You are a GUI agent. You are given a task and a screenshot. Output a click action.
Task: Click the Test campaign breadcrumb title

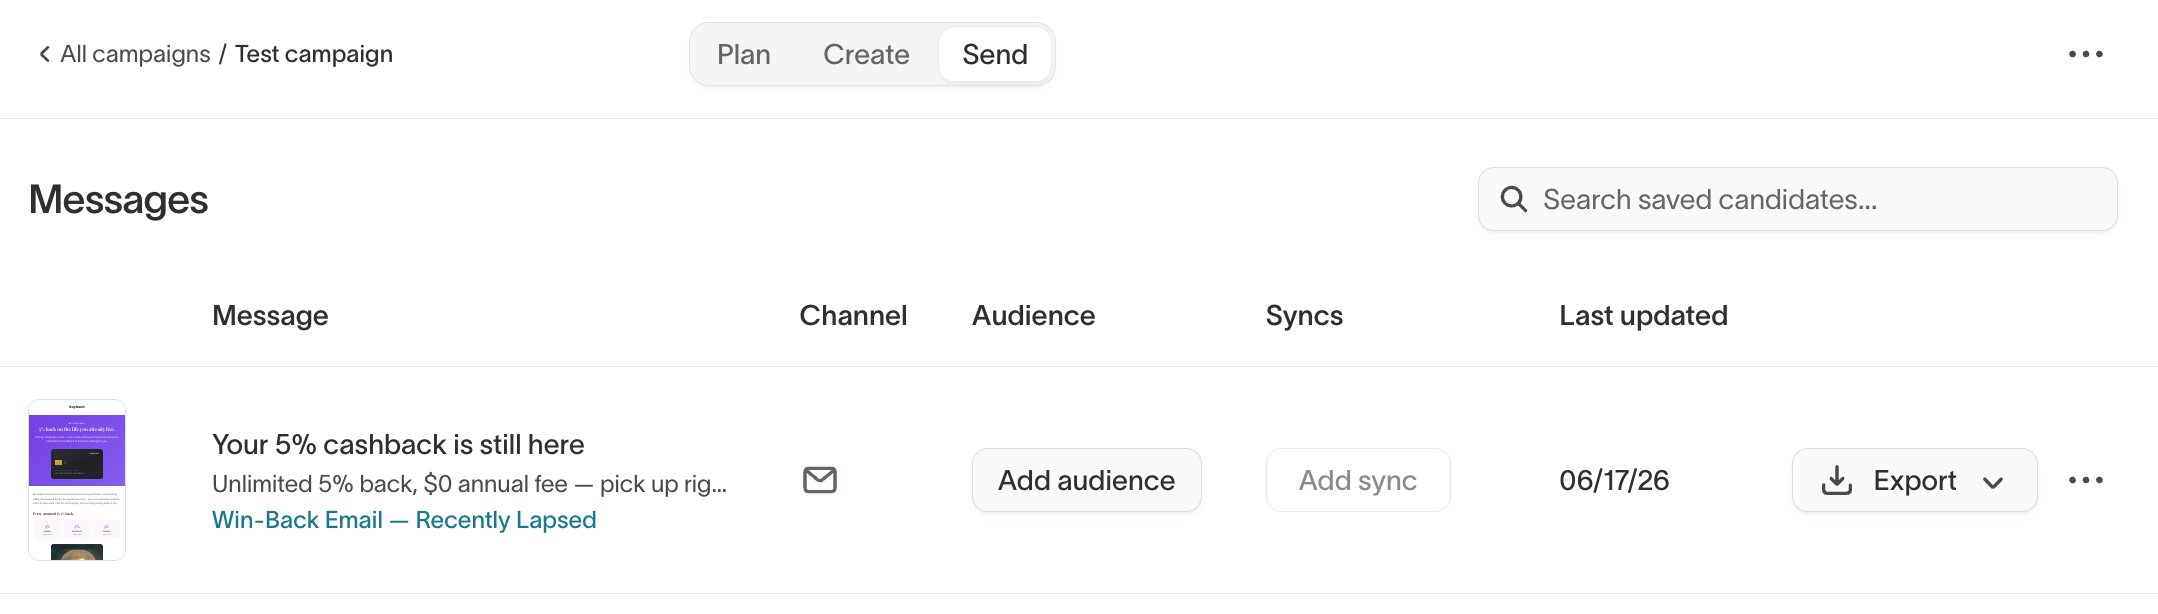(314, 54)
